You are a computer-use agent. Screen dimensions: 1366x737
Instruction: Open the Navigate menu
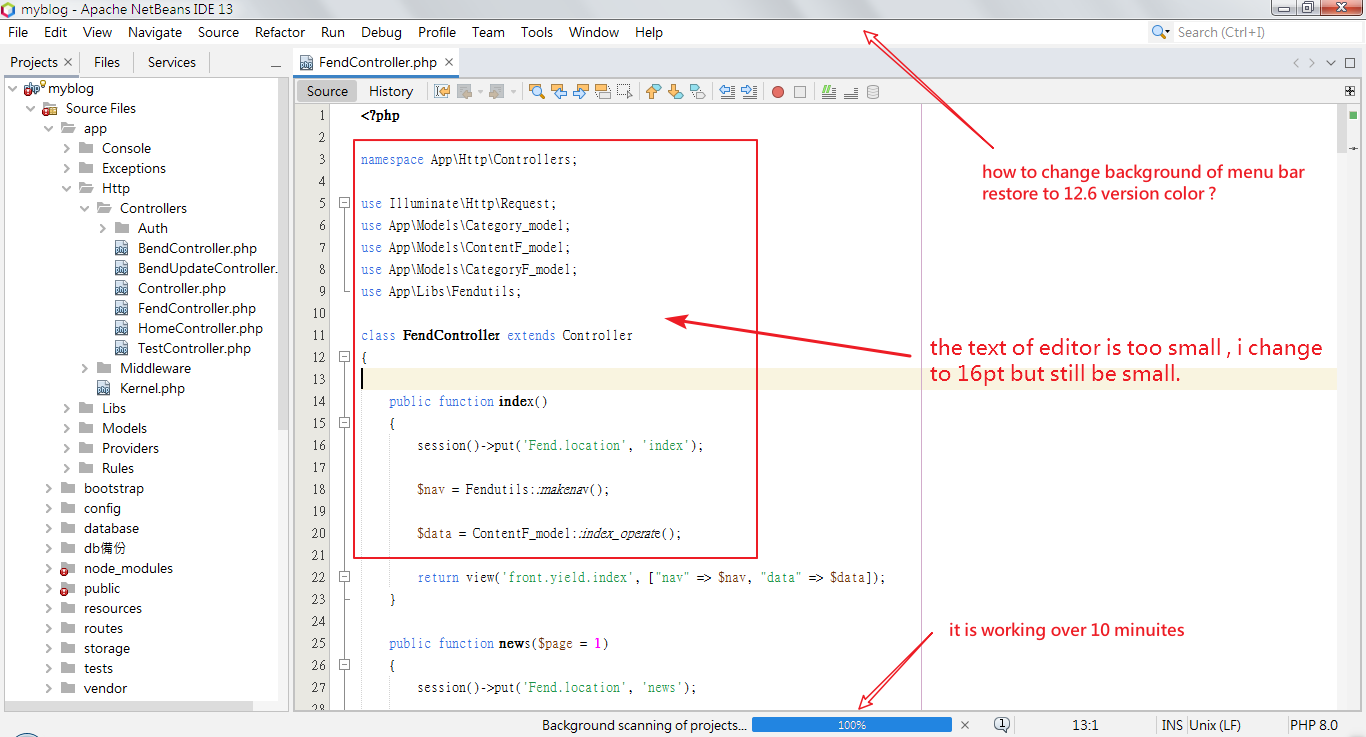pyautogui.click(x=155, y=32)
